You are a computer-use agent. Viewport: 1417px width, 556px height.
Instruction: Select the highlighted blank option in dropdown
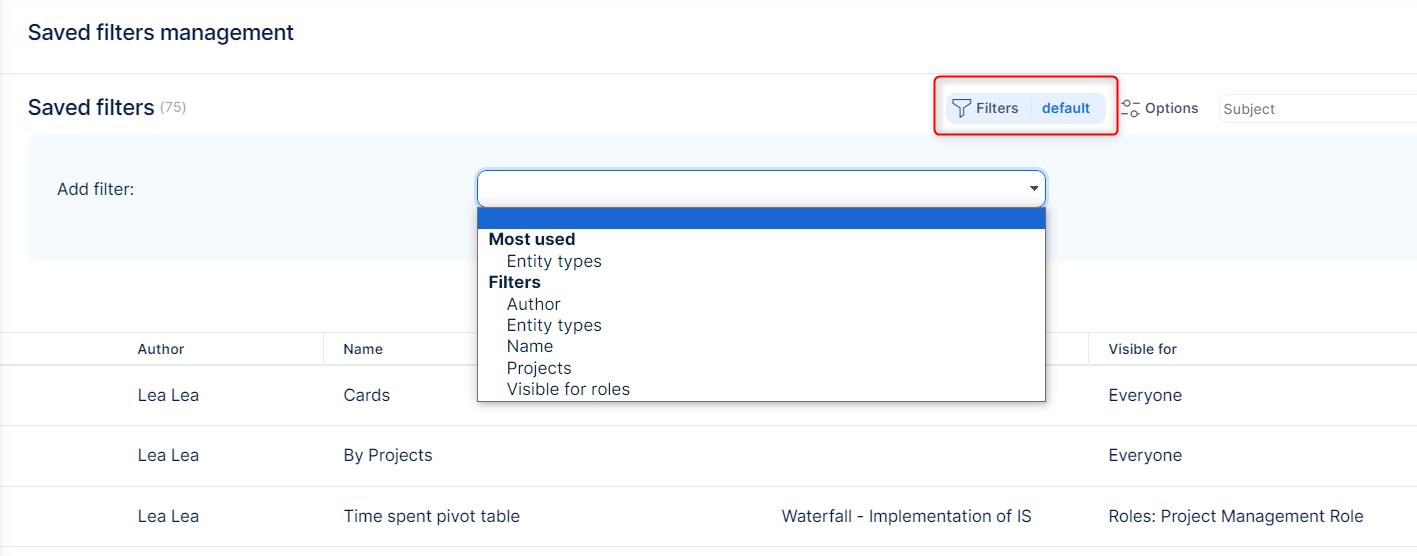point(760,219)
